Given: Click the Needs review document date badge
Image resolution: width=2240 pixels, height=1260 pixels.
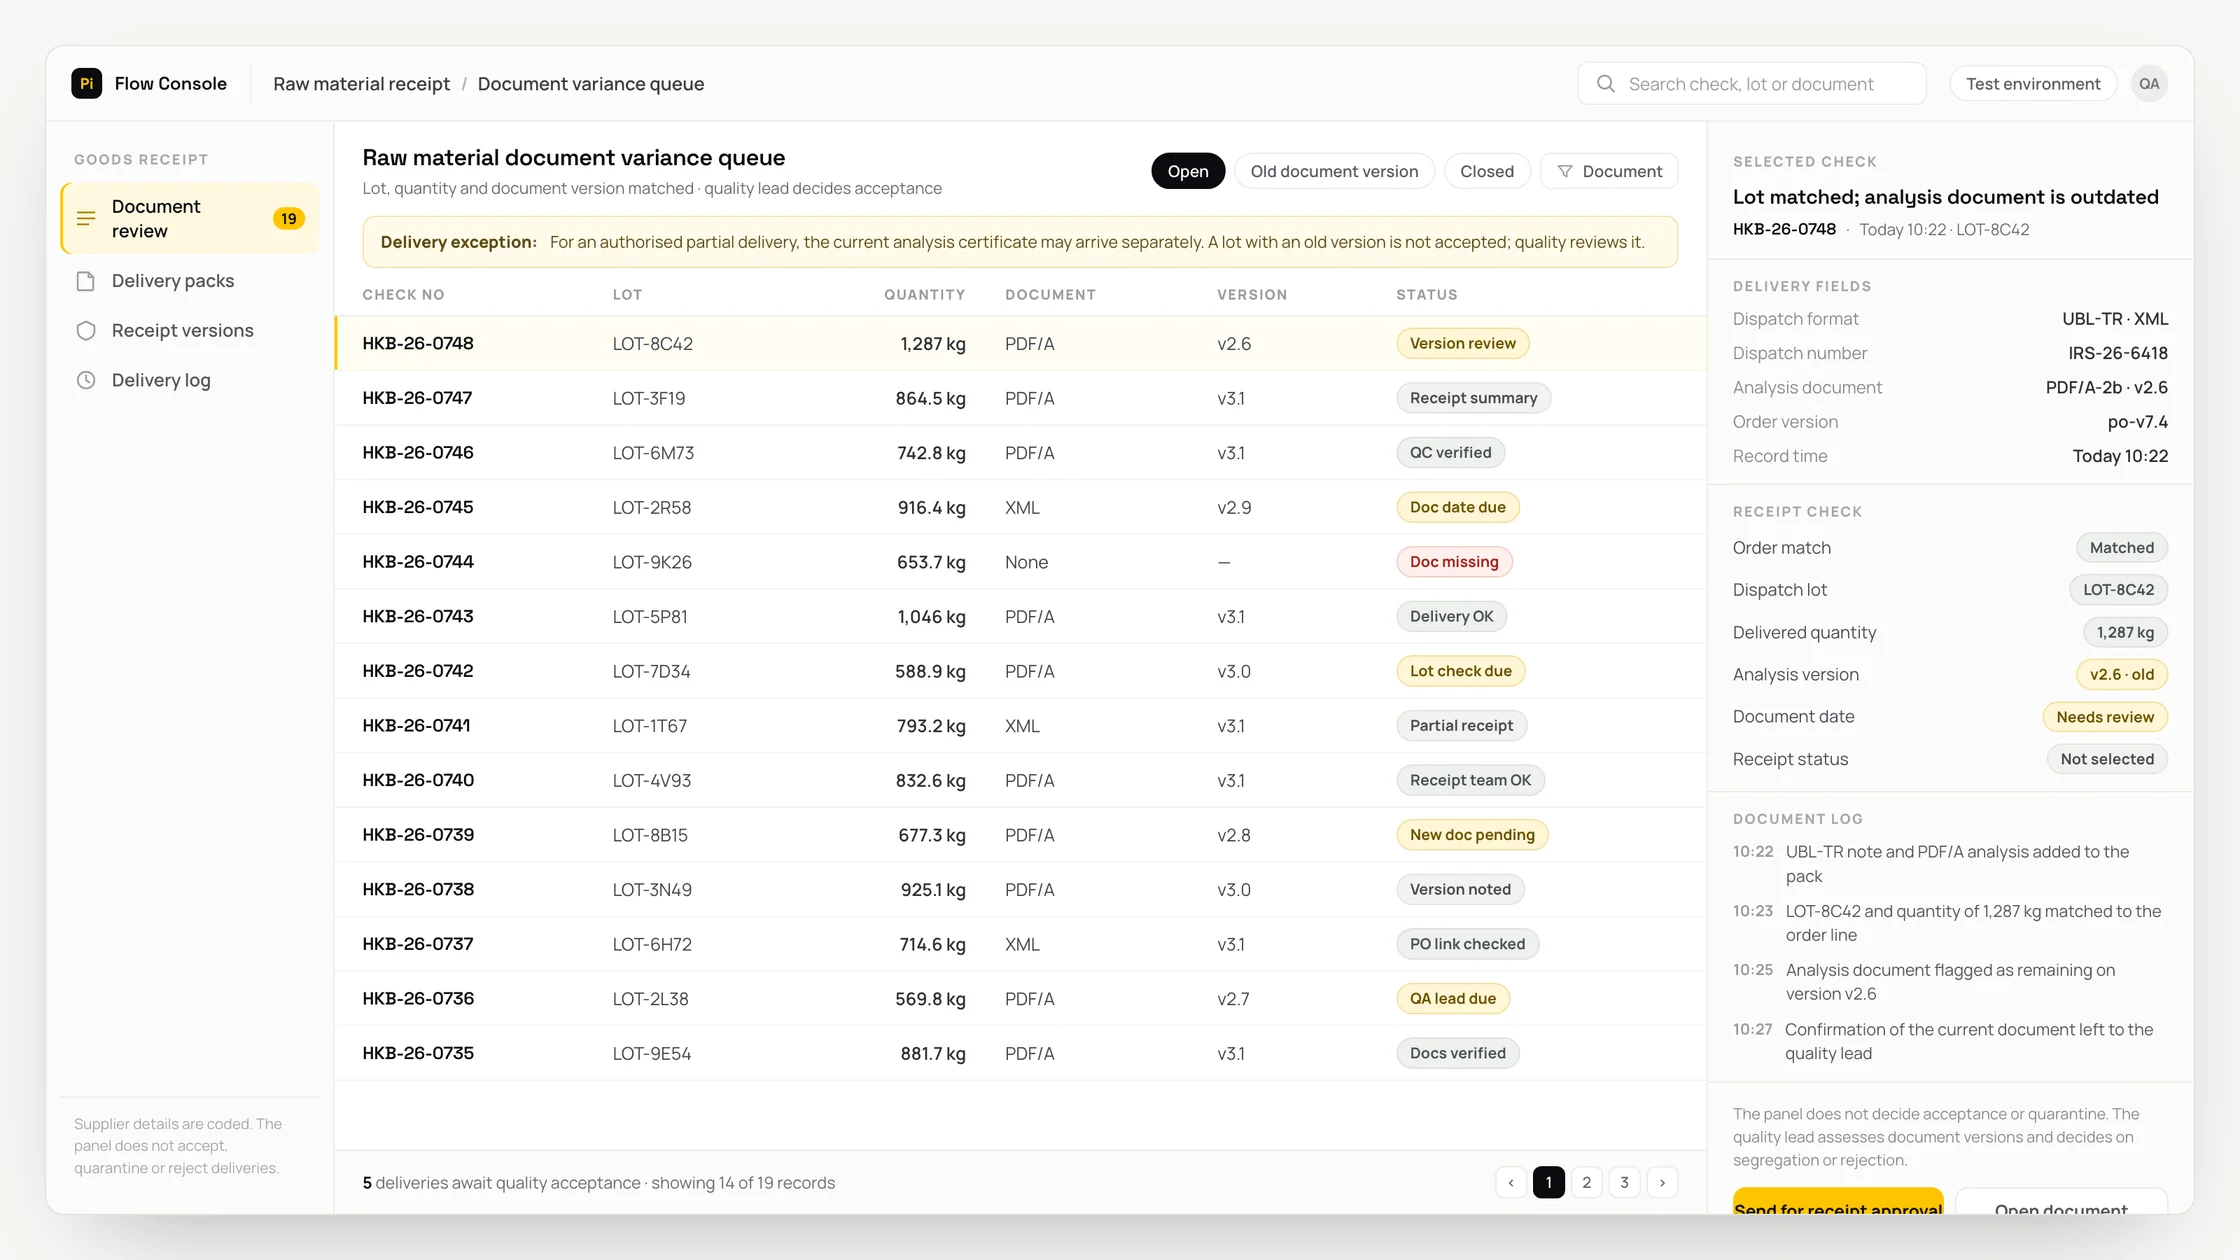Looking at the screenshot, I should pos(2104,716).
